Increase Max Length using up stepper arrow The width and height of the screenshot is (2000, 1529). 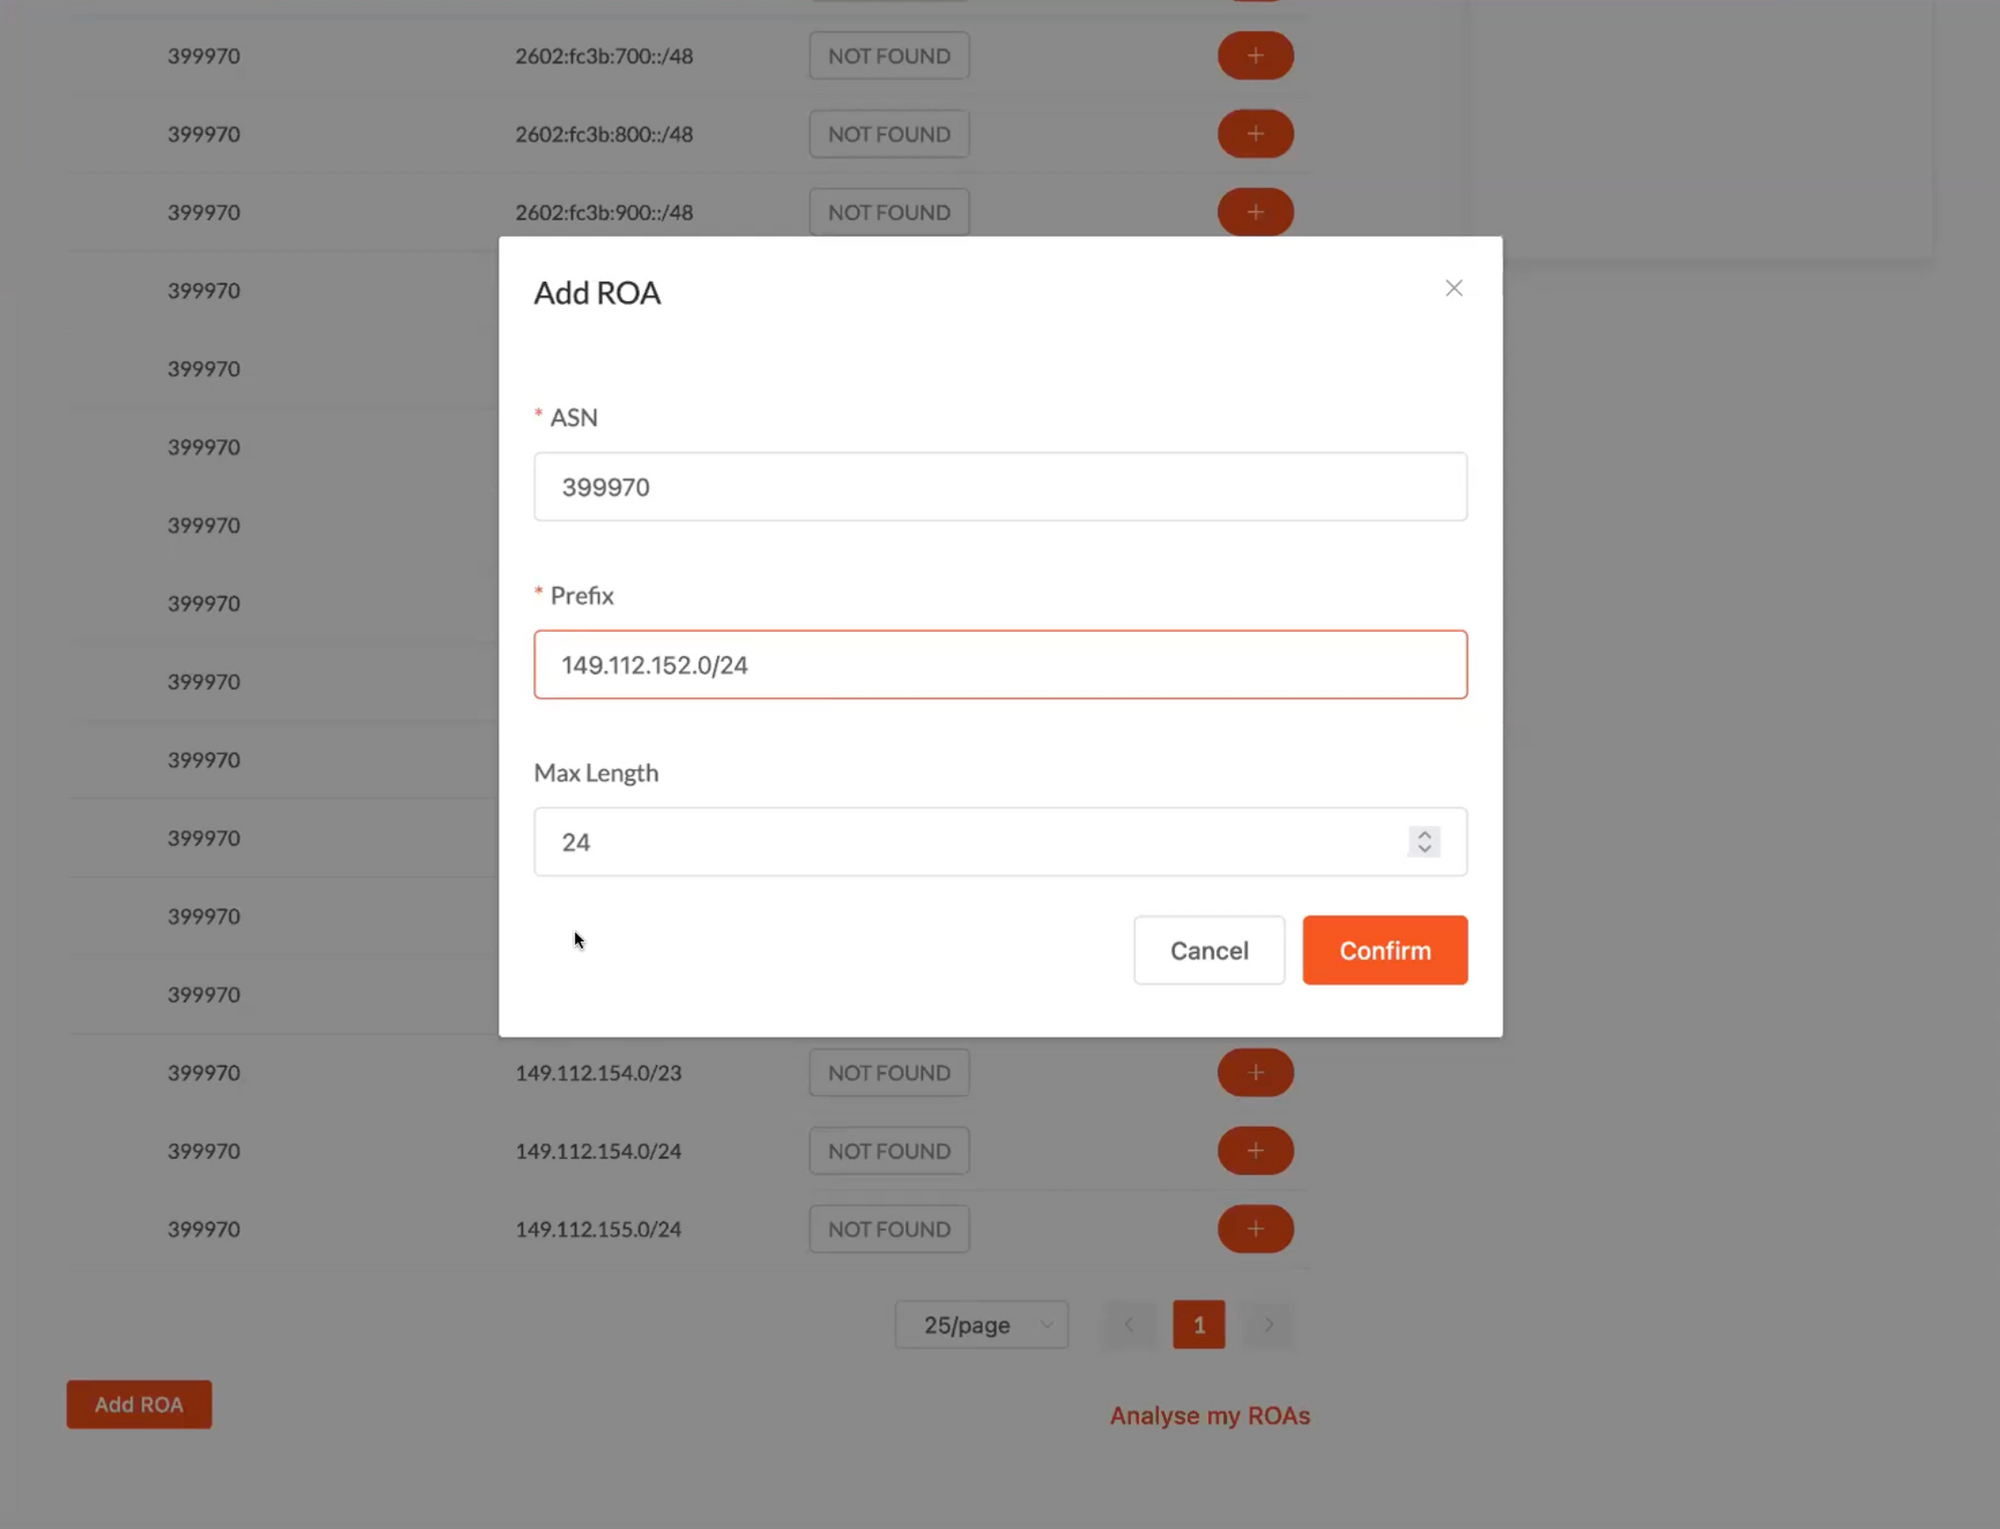click(1424, 834)
